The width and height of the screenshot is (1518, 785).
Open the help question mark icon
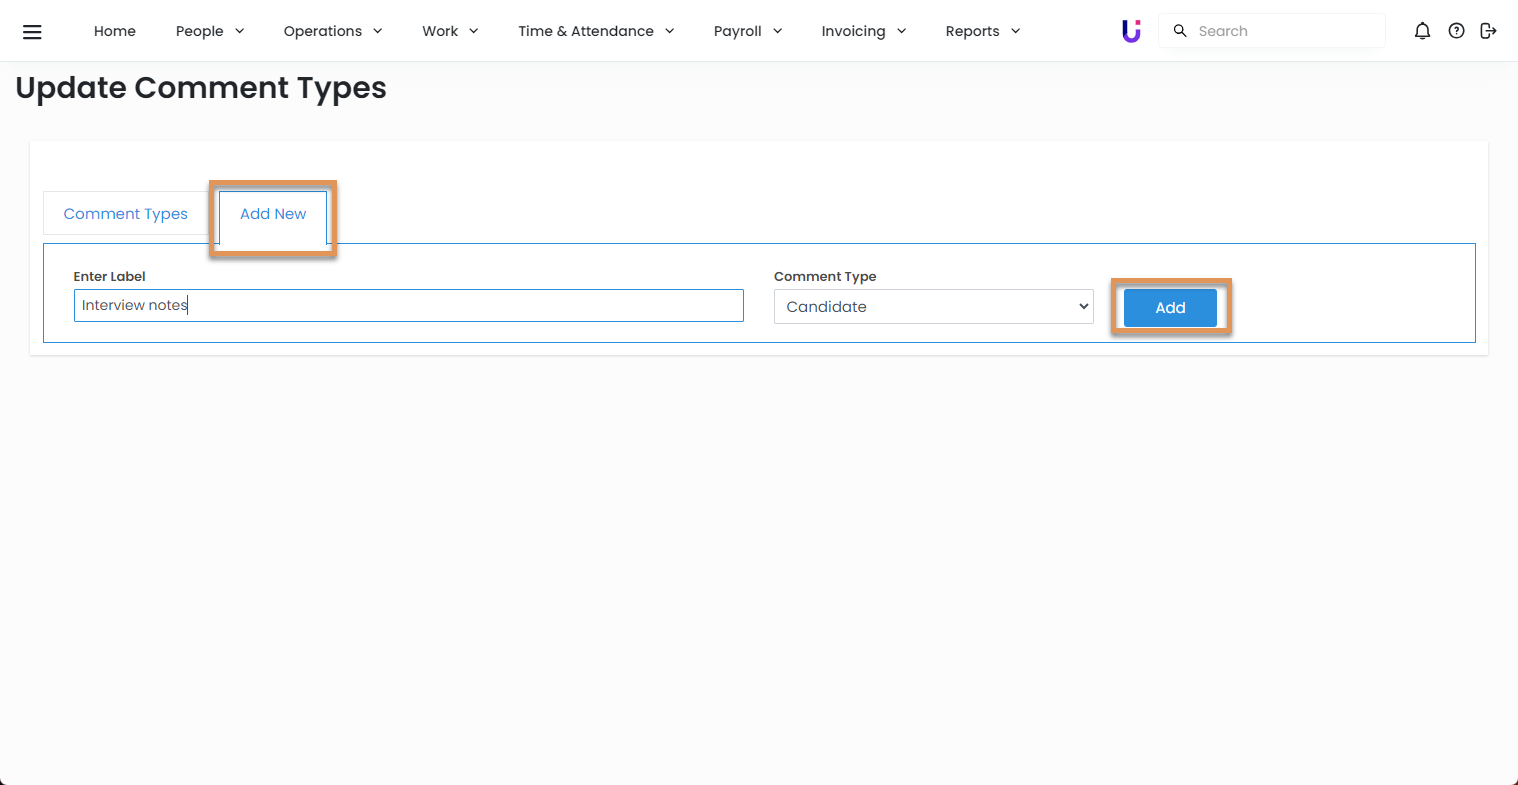click(1456, 31)
